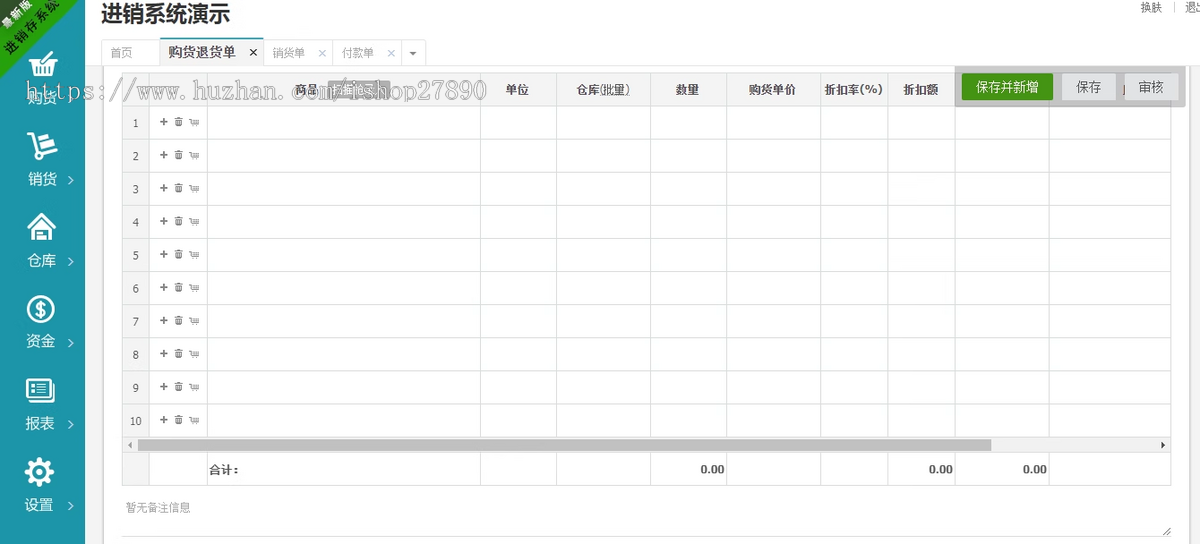
Task: Add a line after row 5
Action: click(164, 254)
